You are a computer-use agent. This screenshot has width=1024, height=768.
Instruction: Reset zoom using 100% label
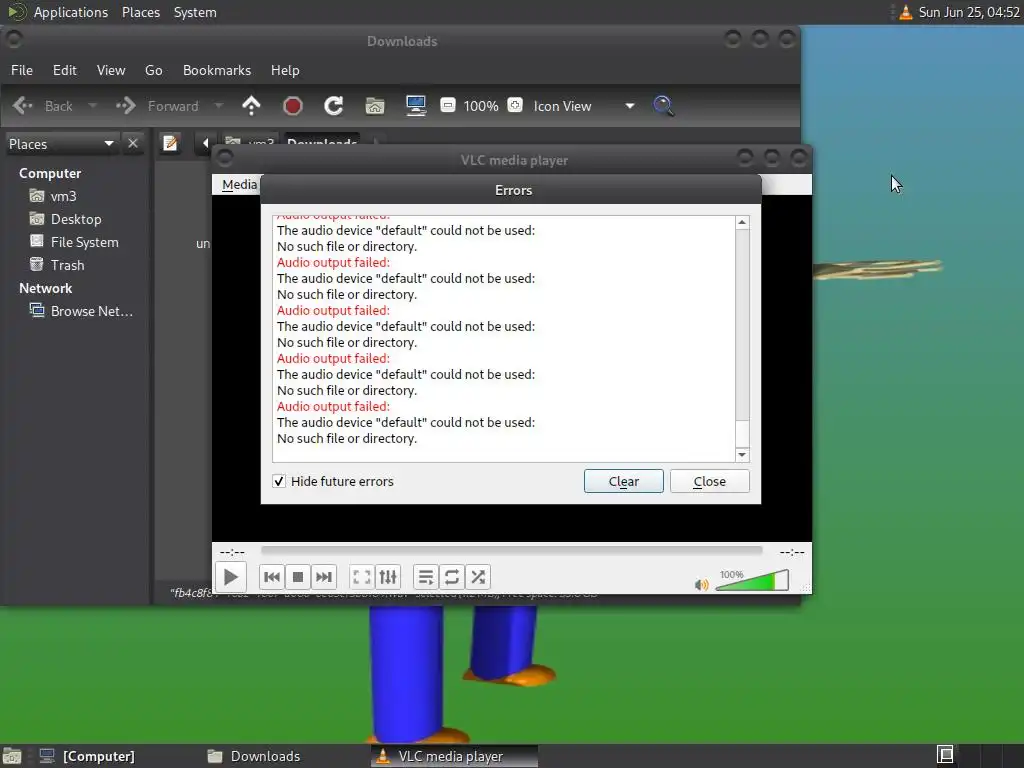(481, 106)
